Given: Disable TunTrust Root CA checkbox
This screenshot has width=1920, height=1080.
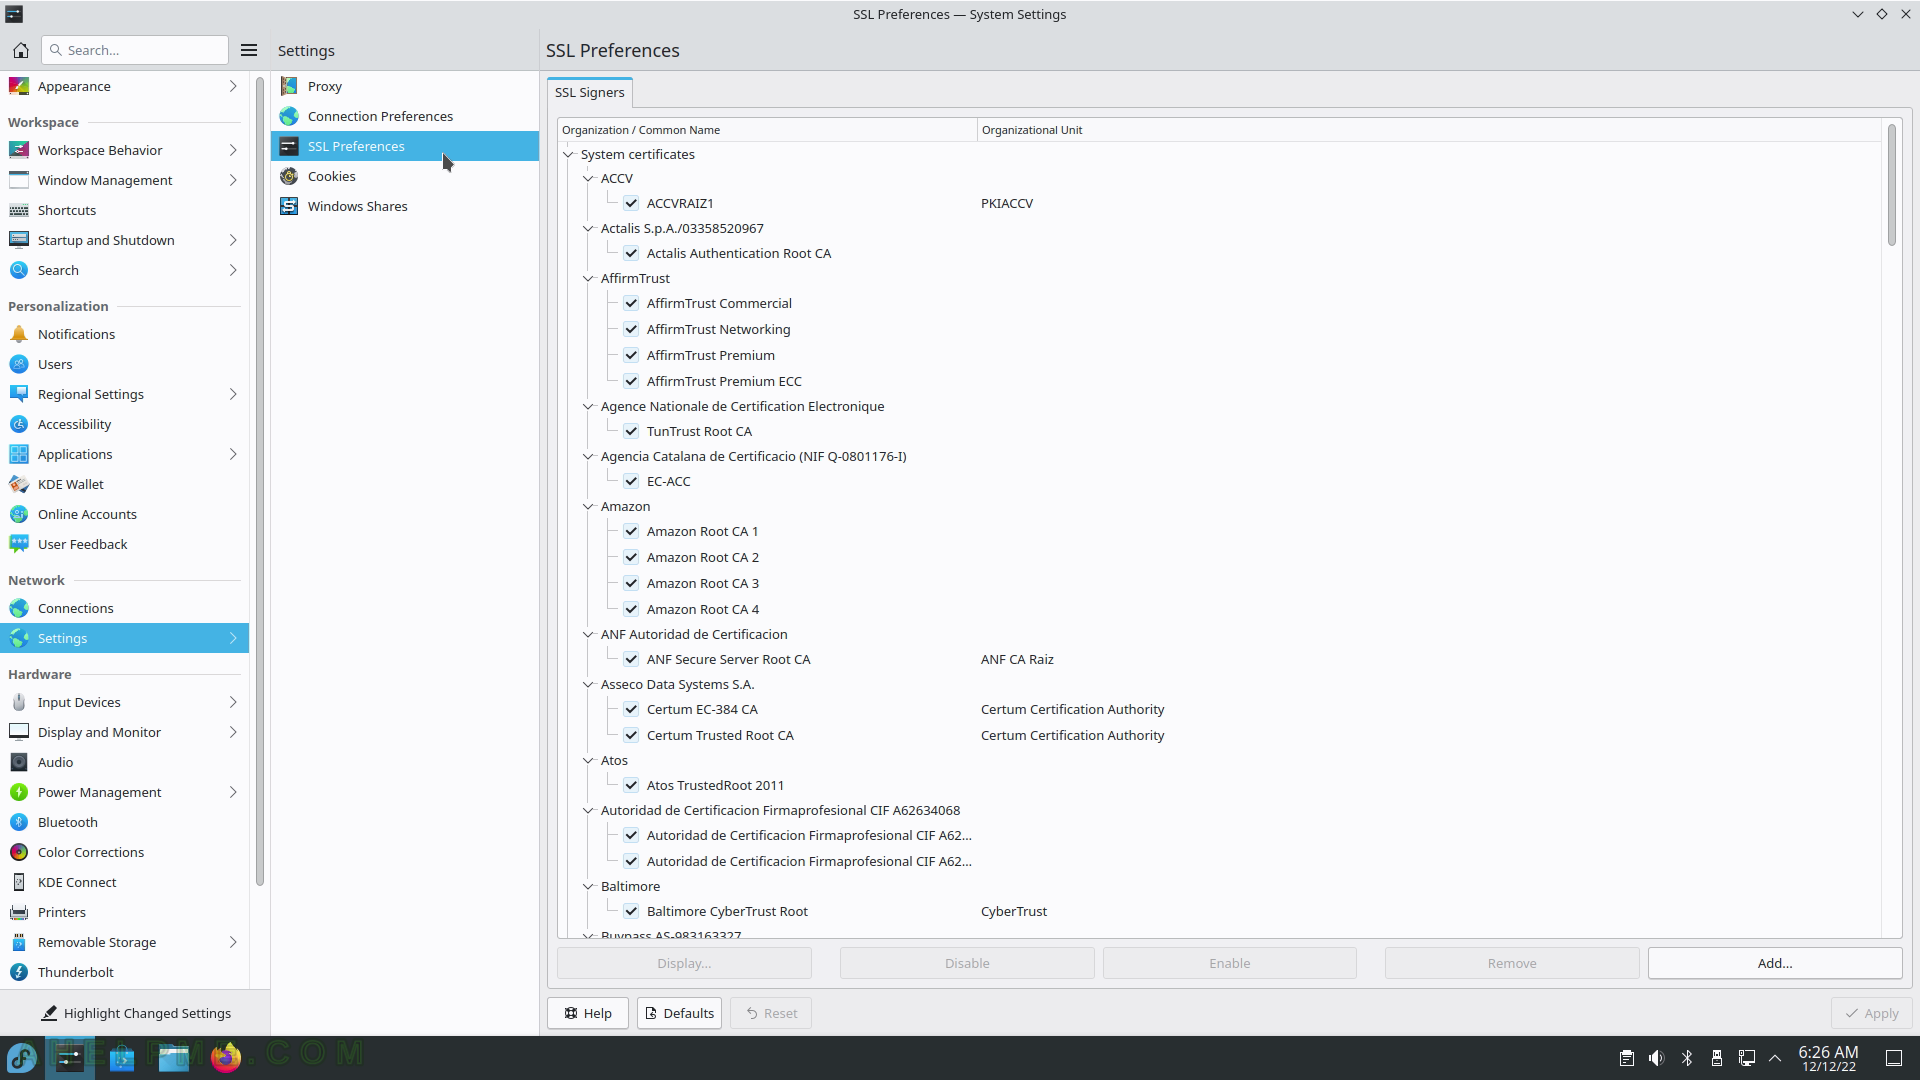Looking at the screenshot, I should pyautogui.click(x=631, y=431).
